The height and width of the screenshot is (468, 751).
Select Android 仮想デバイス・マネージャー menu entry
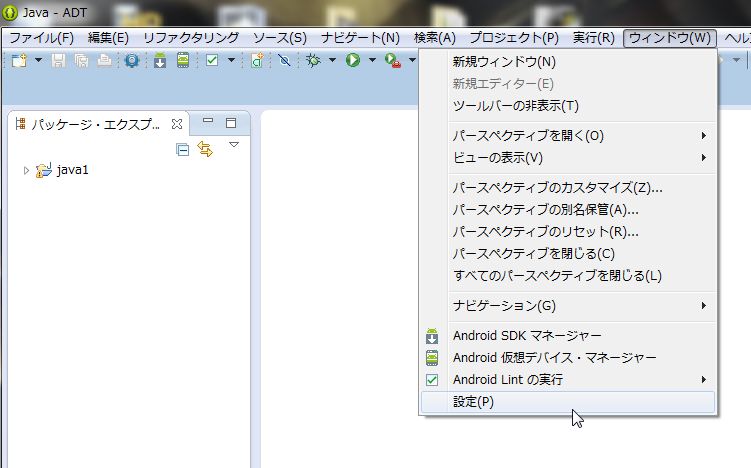pos(569,357)
